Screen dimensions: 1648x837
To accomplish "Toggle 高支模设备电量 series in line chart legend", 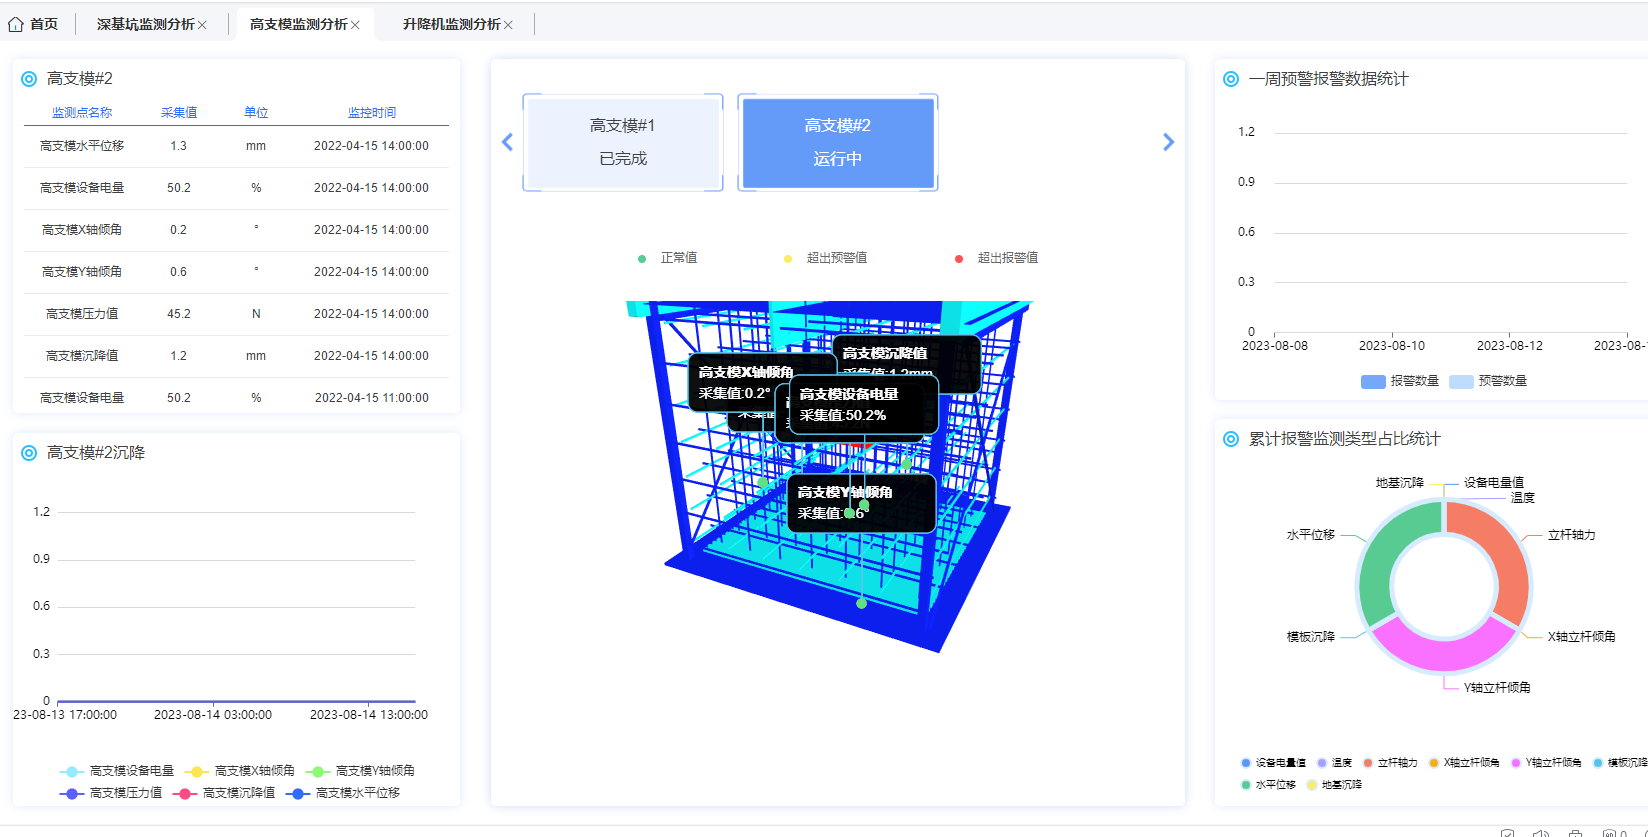I will coord(117,771).
